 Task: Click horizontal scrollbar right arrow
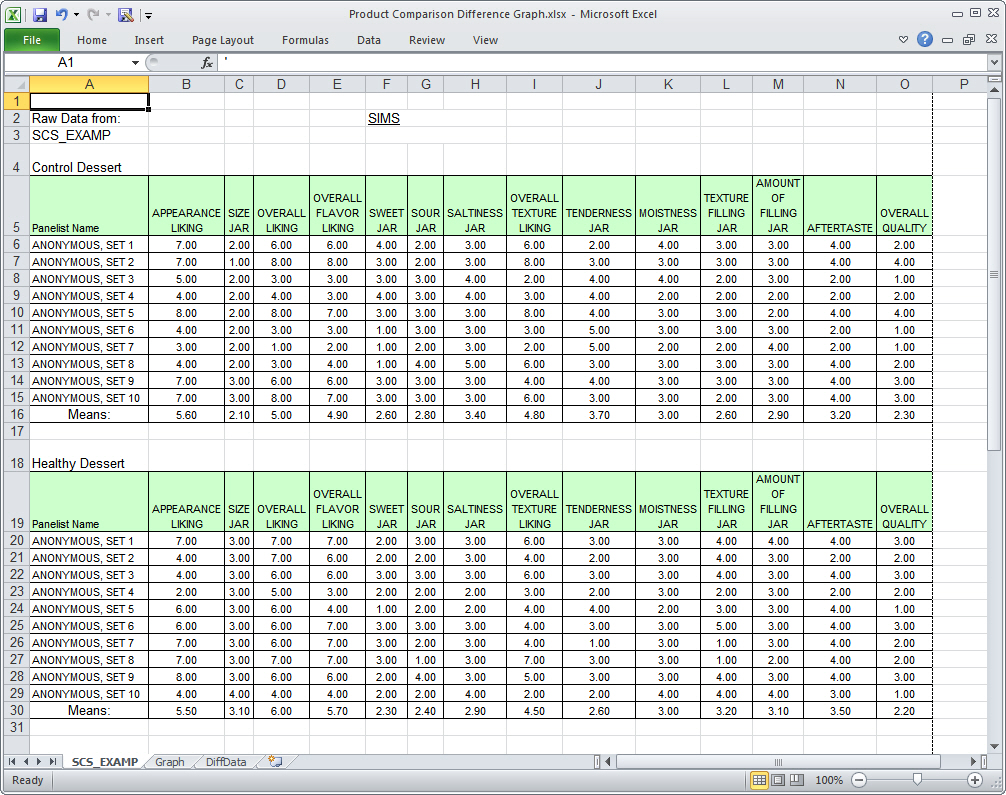click(973, 762)
